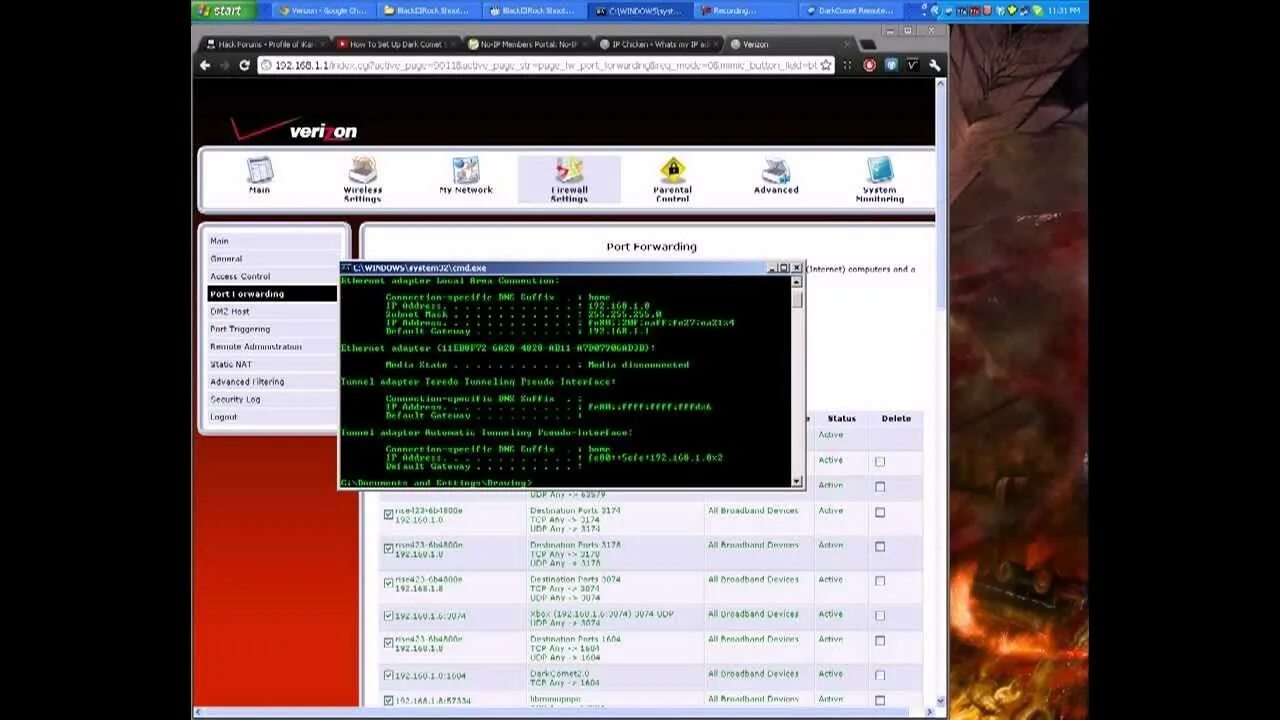Tick the Delete checkbox for Destination Ports 3178

point(880,547)
